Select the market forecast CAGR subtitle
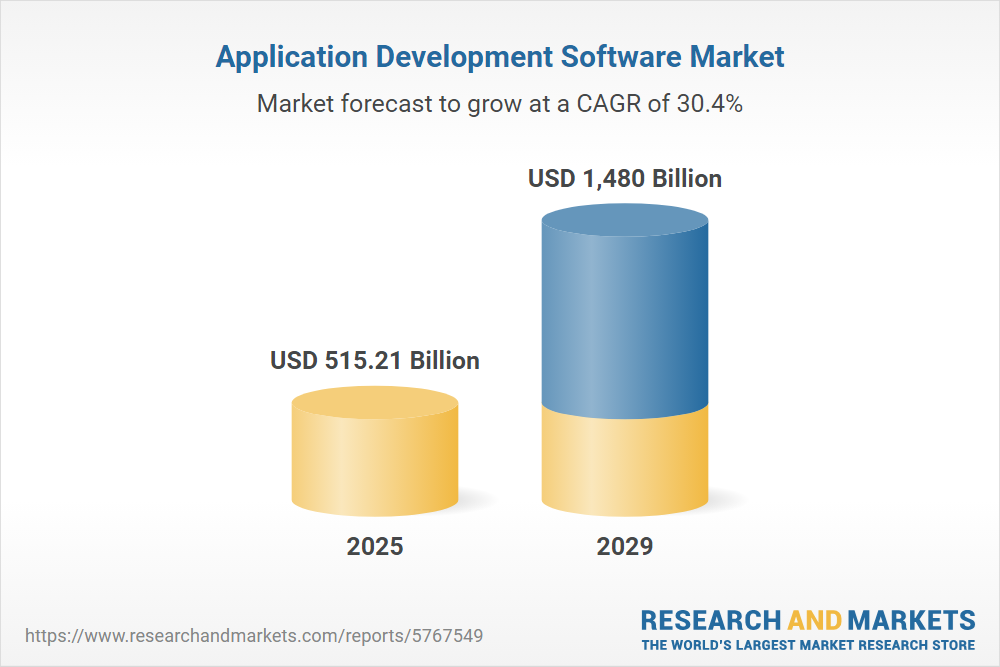The height and width of the screenshot is (667, 1000). pyautogui.click(x=500, y=103)
